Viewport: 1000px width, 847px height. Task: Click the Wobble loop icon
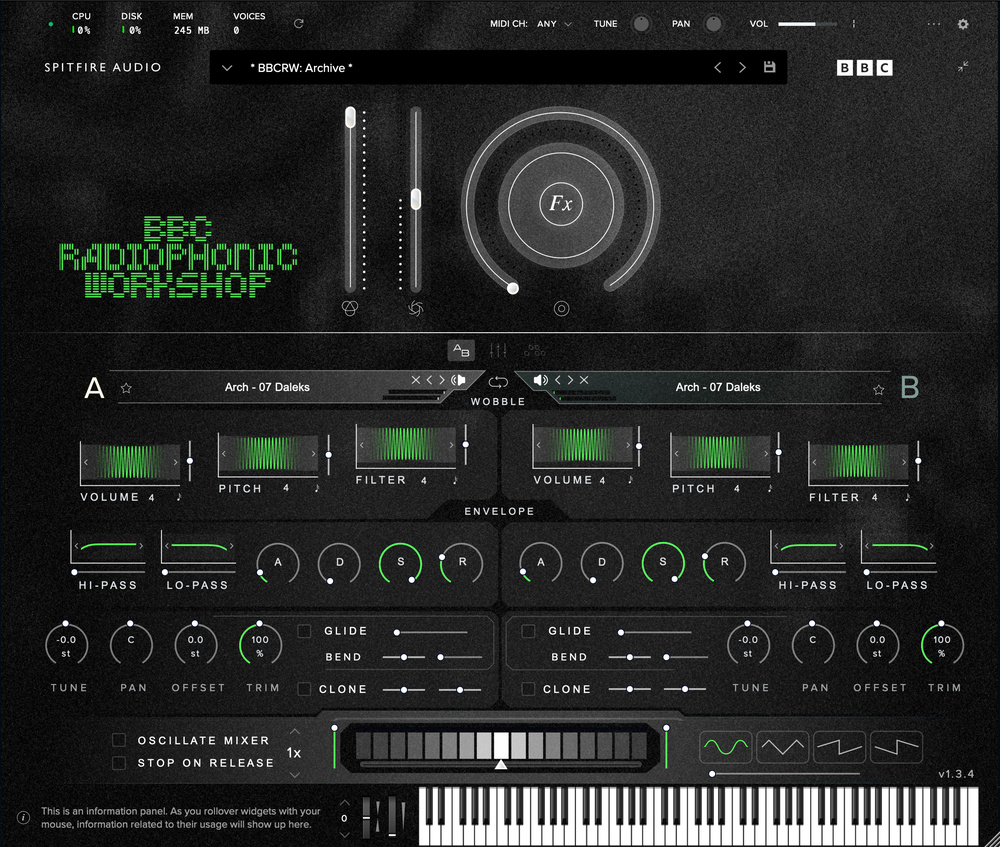coord(497,382)
